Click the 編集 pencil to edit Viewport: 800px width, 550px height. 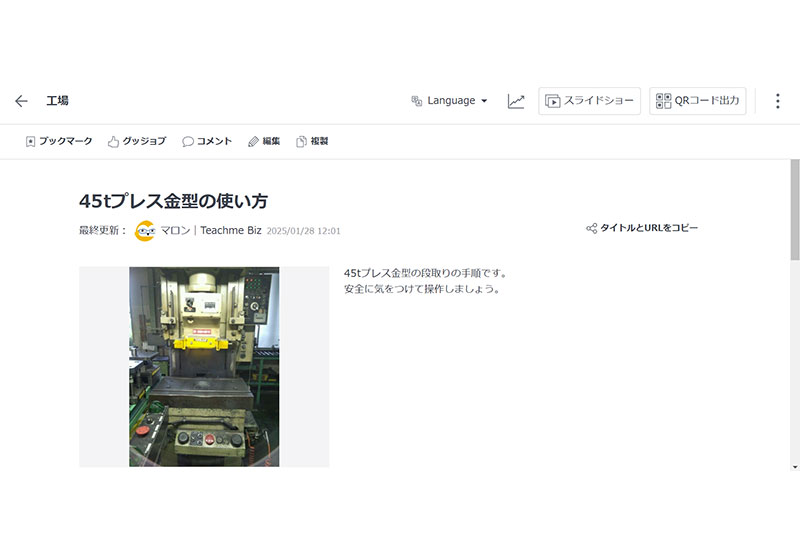pos(264,142)
